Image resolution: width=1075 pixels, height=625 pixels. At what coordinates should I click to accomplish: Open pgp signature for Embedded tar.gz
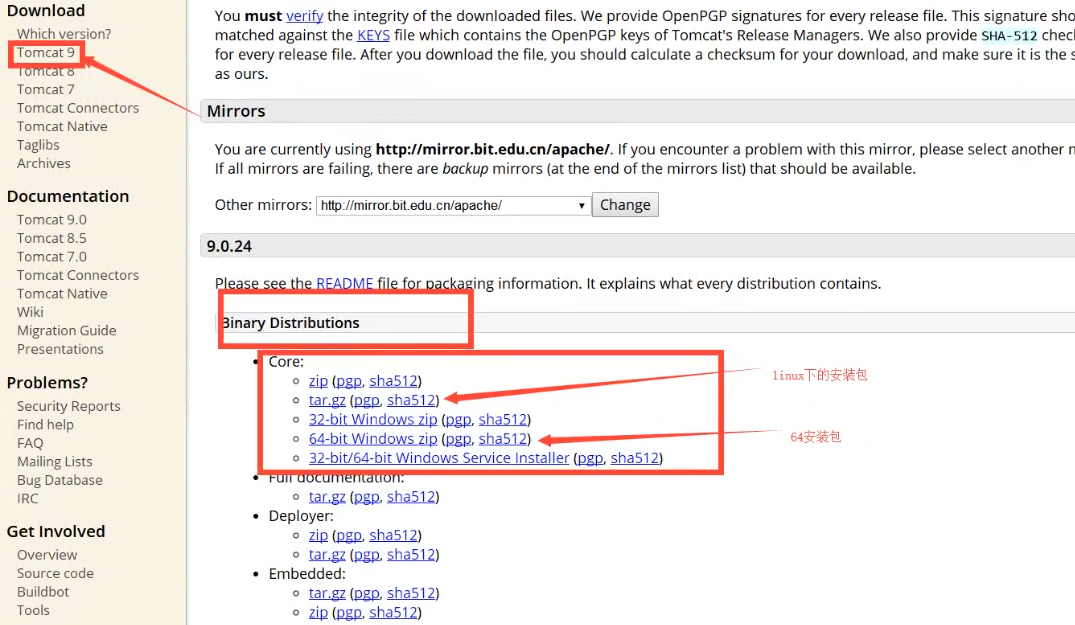pos(367,593)
